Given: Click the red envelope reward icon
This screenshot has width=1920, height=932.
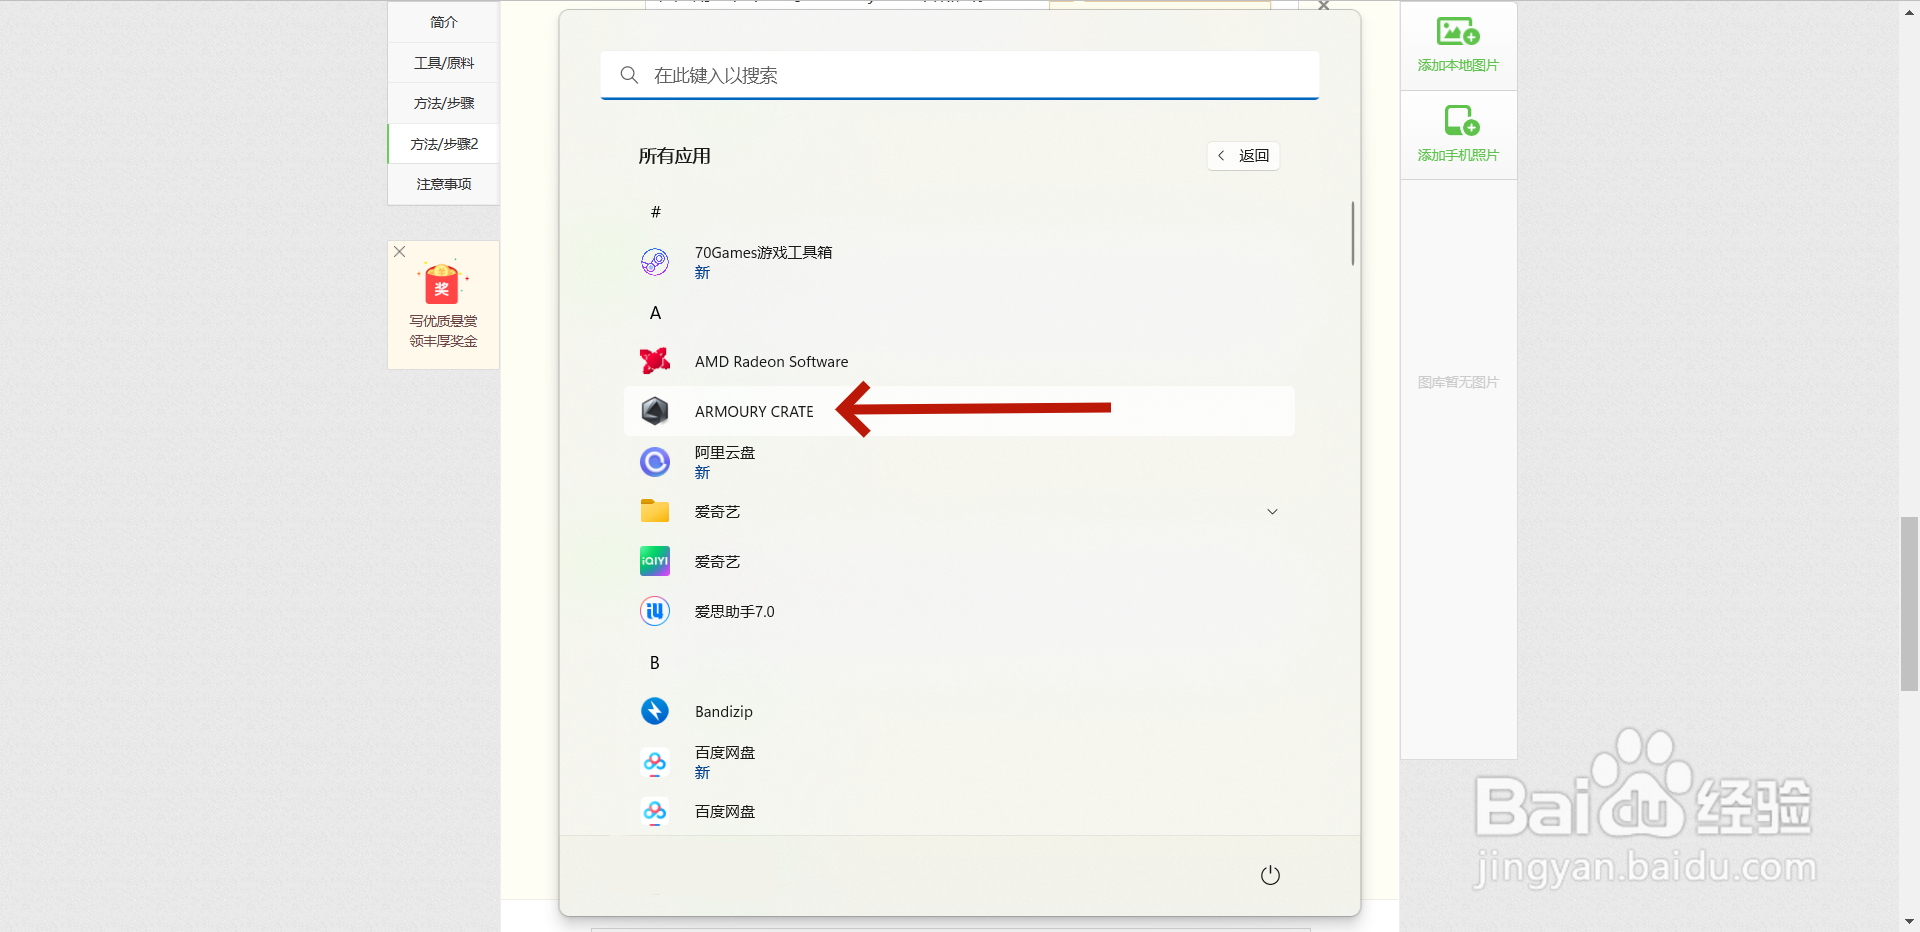Looking at the screenshot, I should 442,283.
